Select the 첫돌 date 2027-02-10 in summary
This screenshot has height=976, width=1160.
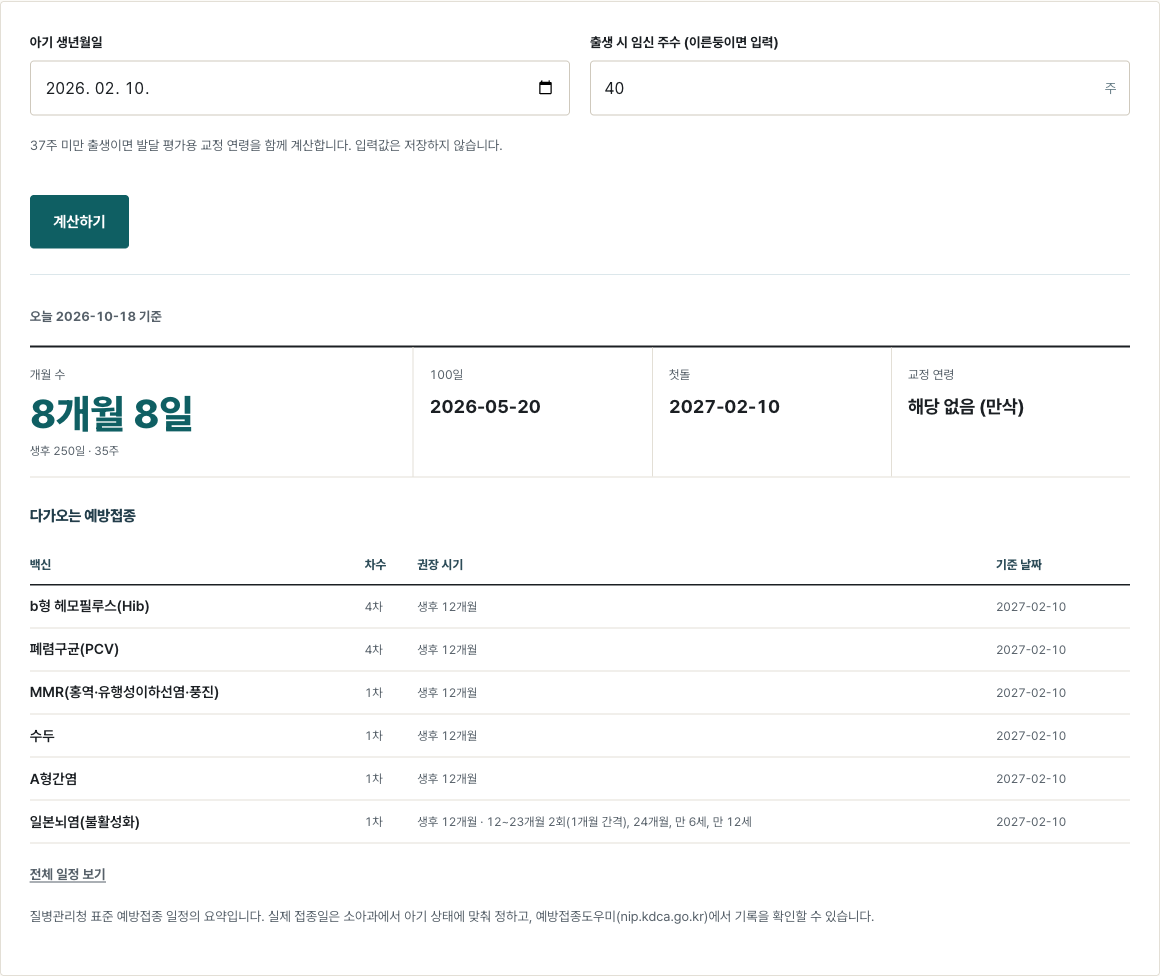(724, 406)
